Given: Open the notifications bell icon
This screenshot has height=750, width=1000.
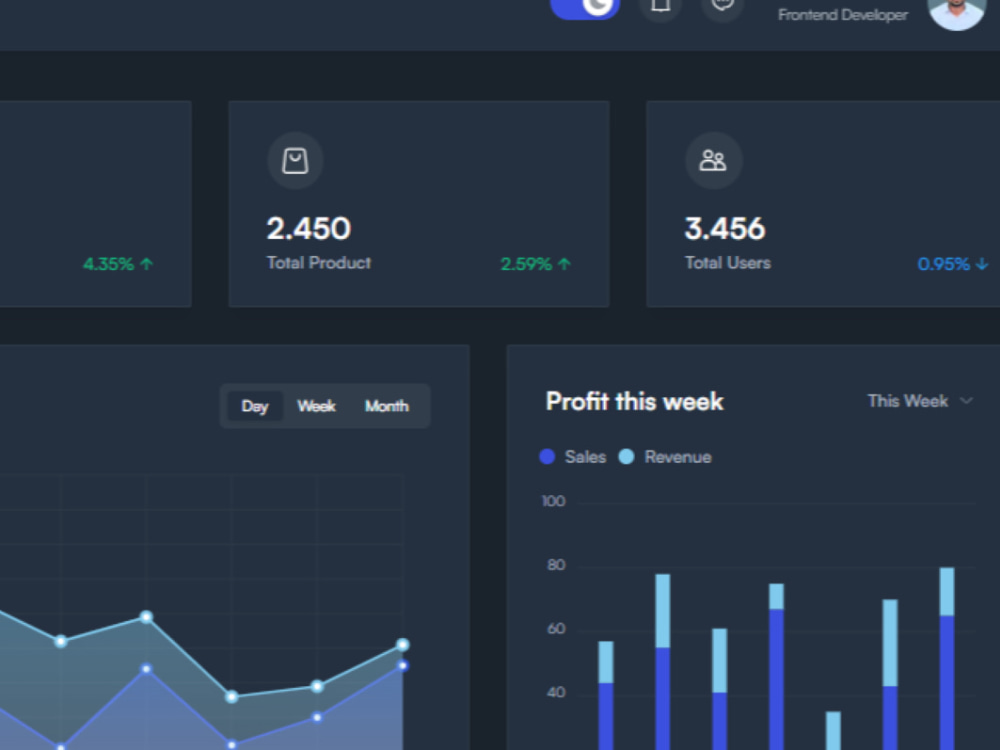Looking at the screenshot, I should tap(660, 6).
